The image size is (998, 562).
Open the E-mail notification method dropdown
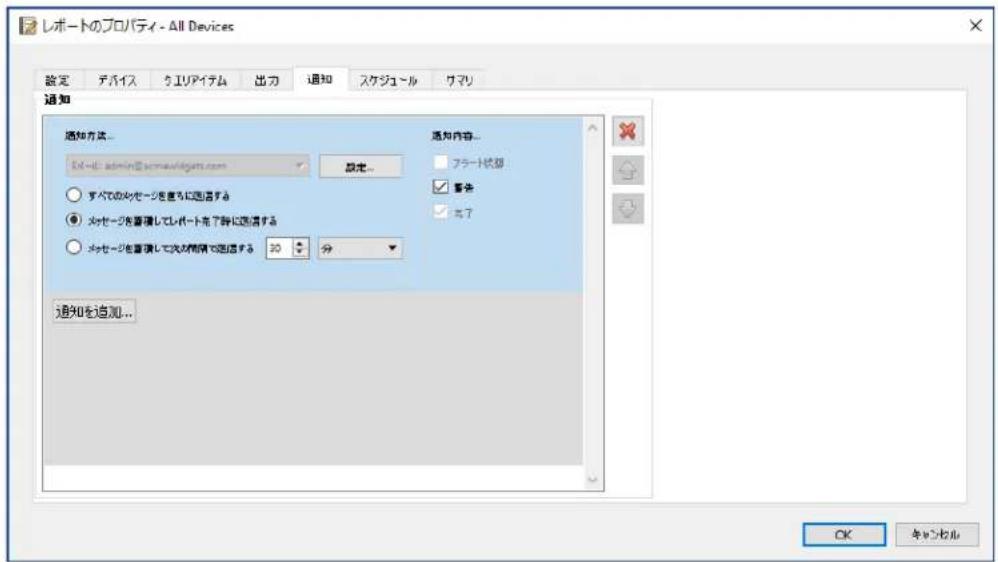(188, 166)
